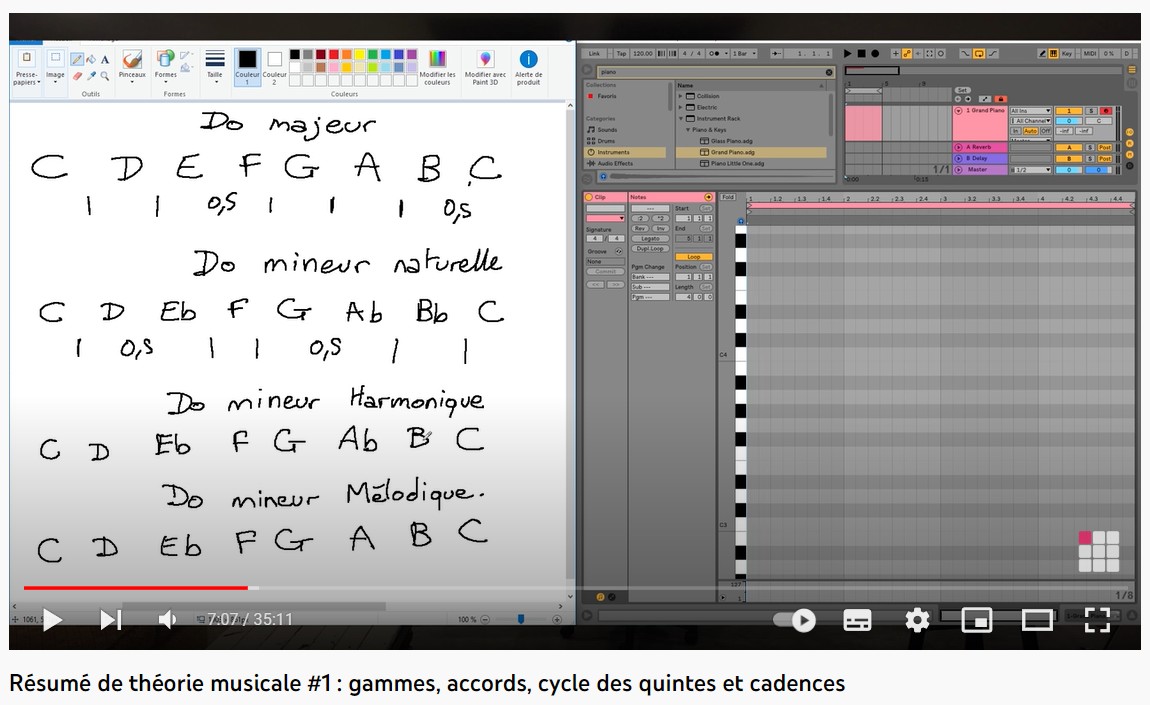Select the Color picker eyedropper in Paint
Viewport: 1150px width, 705px height.
tap(91, 76)
